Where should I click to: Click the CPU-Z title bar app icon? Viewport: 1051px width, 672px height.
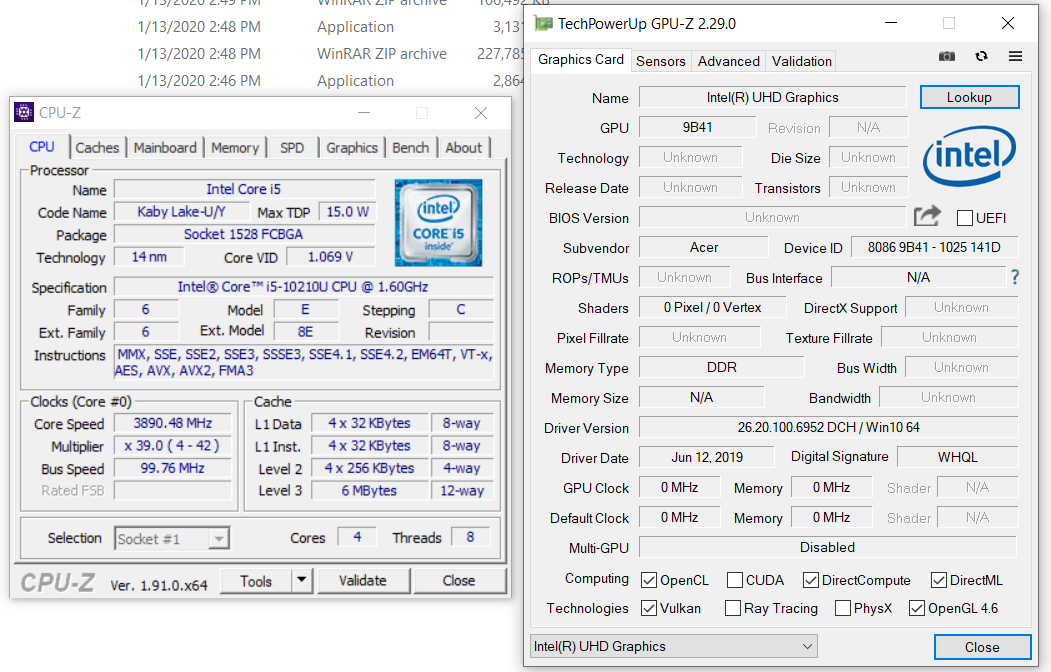pyautogui.click(x=24, y=113)
